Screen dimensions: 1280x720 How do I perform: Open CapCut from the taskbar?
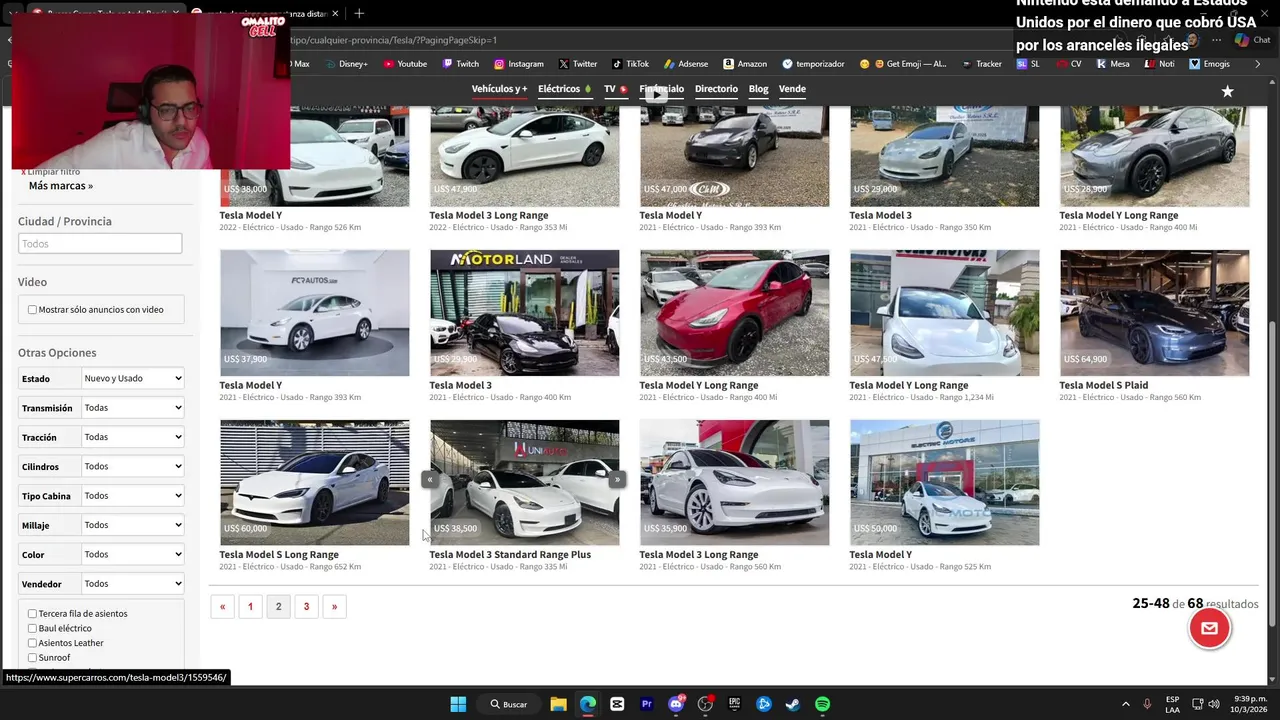[617, 704]
